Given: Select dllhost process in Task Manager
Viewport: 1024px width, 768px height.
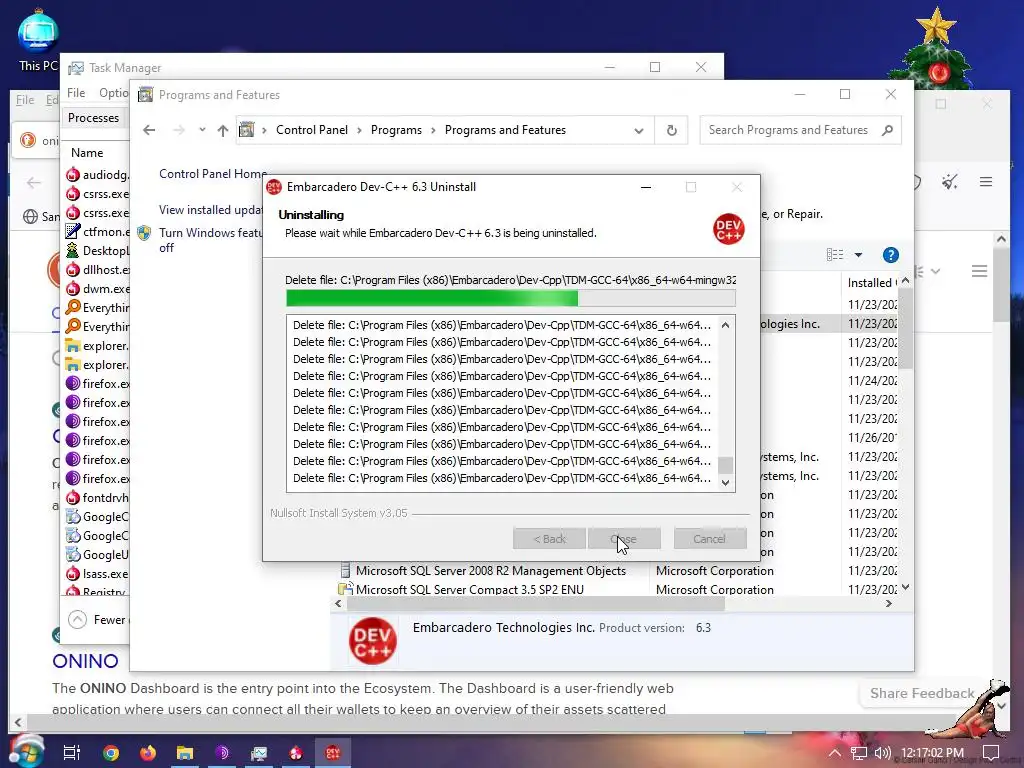Looking at the screenshot, I should tap(97, 270).
